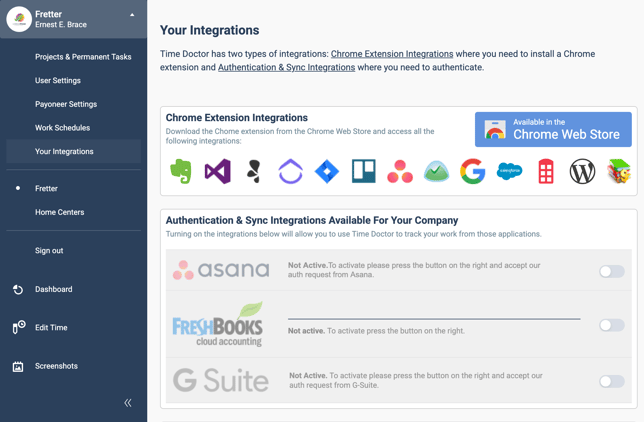Image resolution: width=644 pixels, height=422 pixels.
Task: Click the asana logo in sync list
Action: [221, 270]
